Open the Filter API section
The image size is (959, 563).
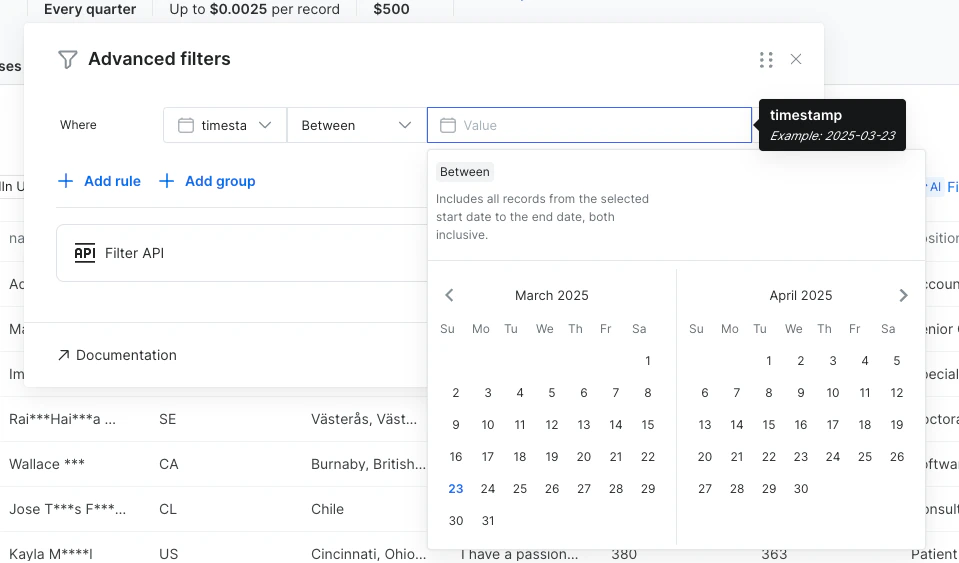click(242, 253)
